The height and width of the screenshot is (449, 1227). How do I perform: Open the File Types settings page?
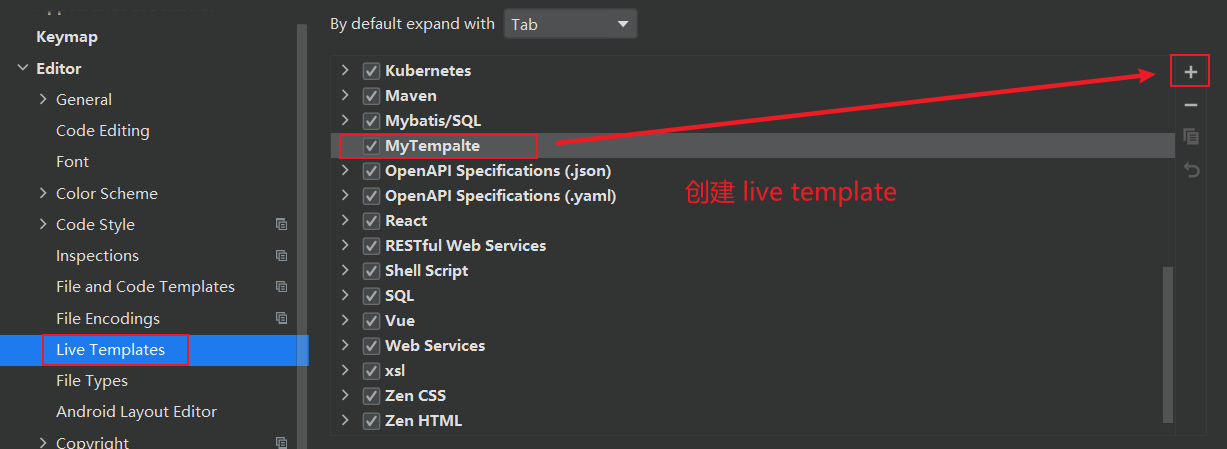point(92,381)
